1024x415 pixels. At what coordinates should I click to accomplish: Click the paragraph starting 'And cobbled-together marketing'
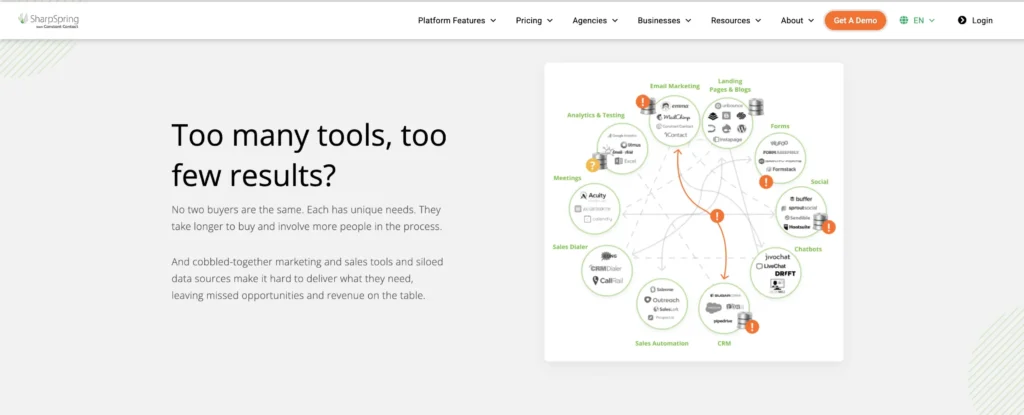[x=307, y=278]
